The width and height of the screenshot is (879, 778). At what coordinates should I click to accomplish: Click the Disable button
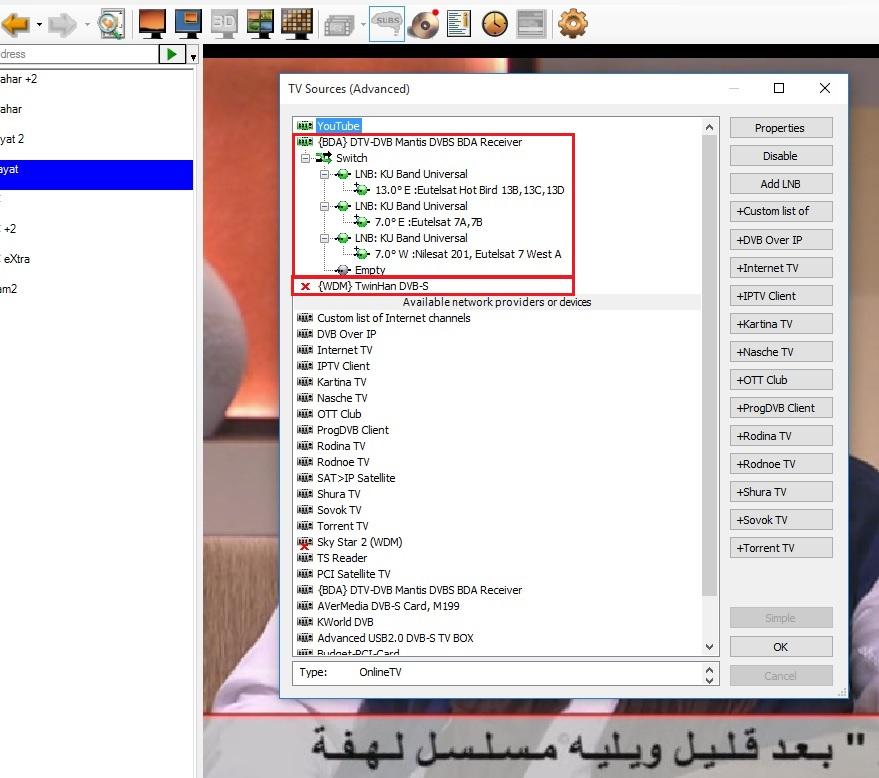(x=780, y=156)
